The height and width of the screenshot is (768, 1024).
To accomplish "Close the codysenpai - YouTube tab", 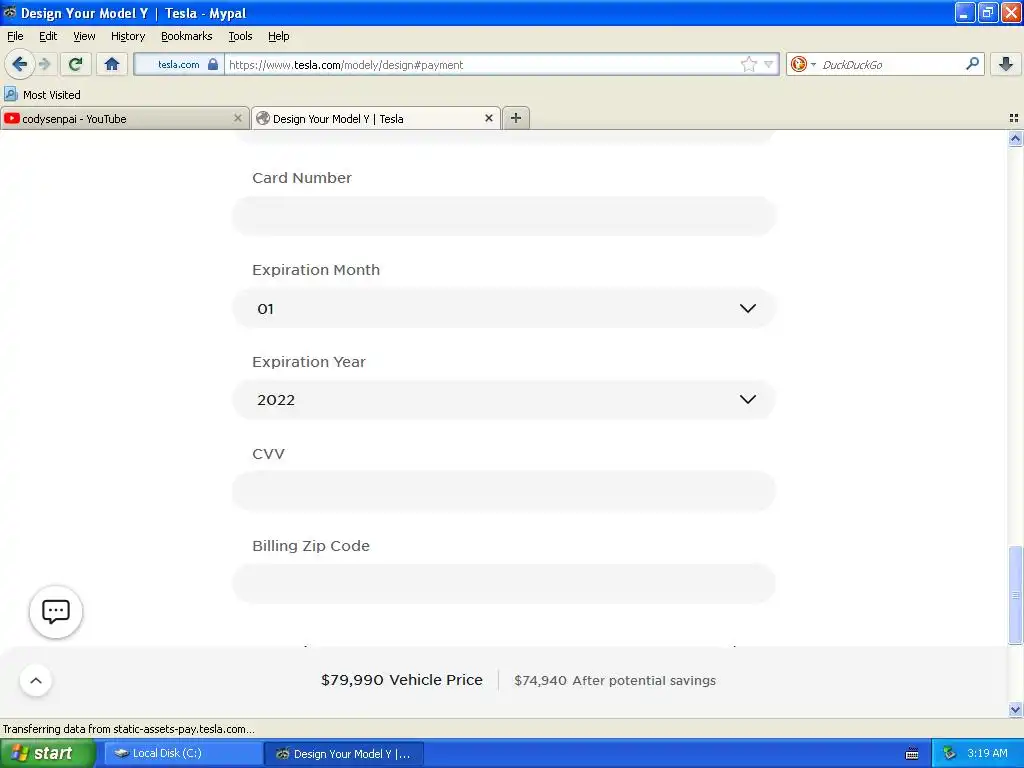I will (x=238, y=118).
